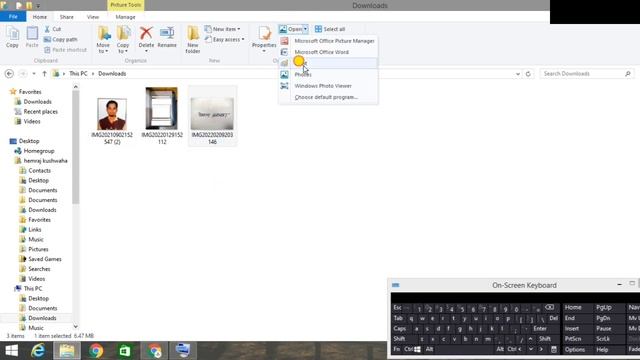
Task: Expand the New item dropdown
Action: [239, 29]
